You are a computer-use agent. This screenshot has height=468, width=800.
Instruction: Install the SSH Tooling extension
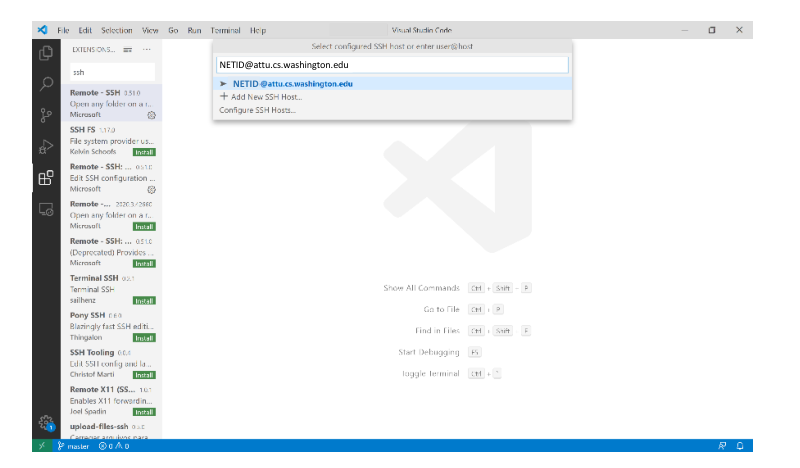point(144,375)
